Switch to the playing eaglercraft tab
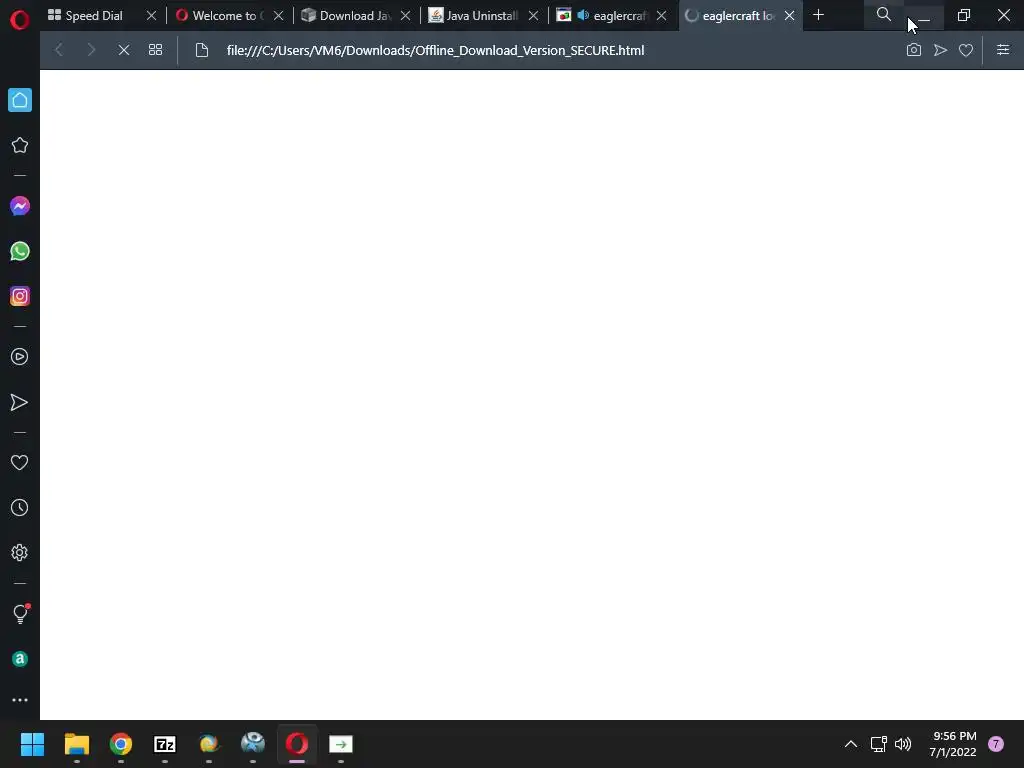Viewport: 1024px width, 768px height. tap(619, 16)
